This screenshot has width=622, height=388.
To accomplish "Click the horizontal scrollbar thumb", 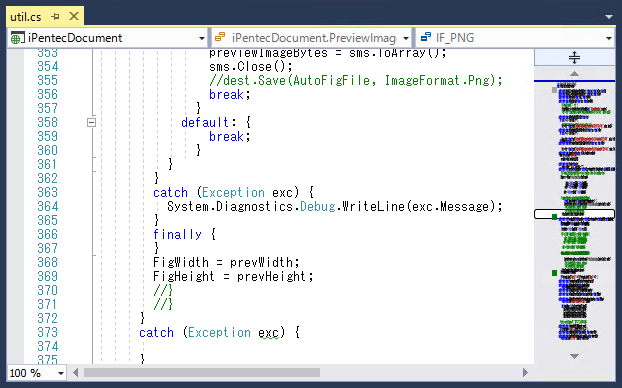I will 202,373.
